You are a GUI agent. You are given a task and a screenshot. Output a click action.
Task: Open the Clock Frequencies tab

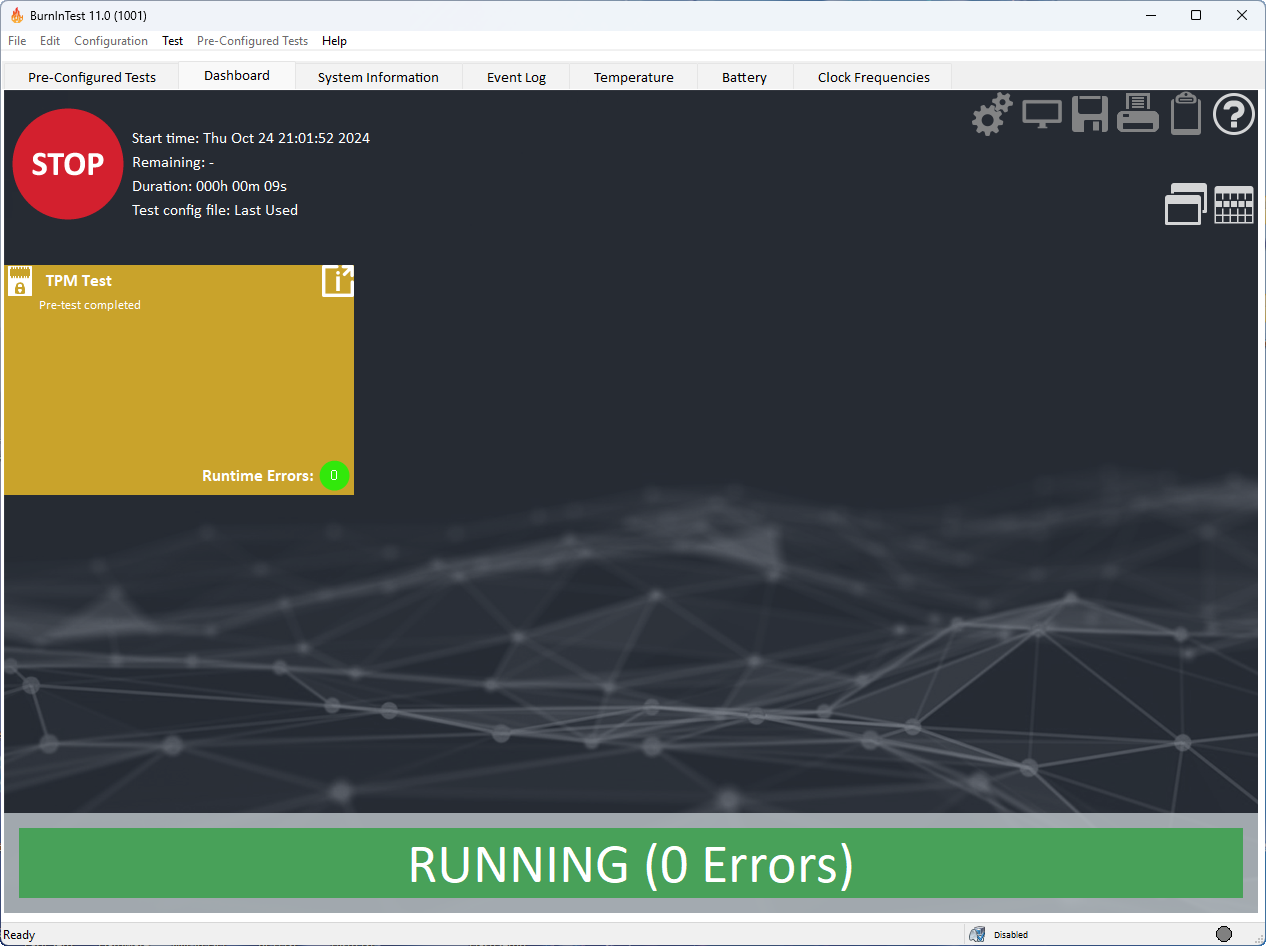click(873, 77)
